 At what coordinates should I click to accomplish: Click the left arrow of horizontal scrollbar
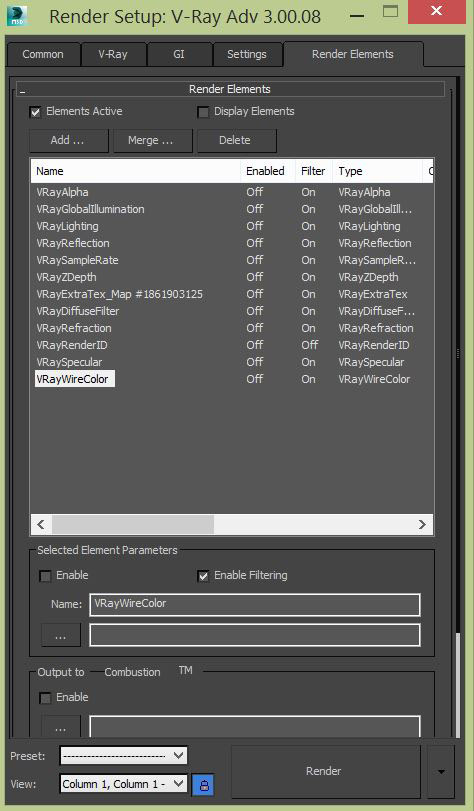(x=41, y=524)
